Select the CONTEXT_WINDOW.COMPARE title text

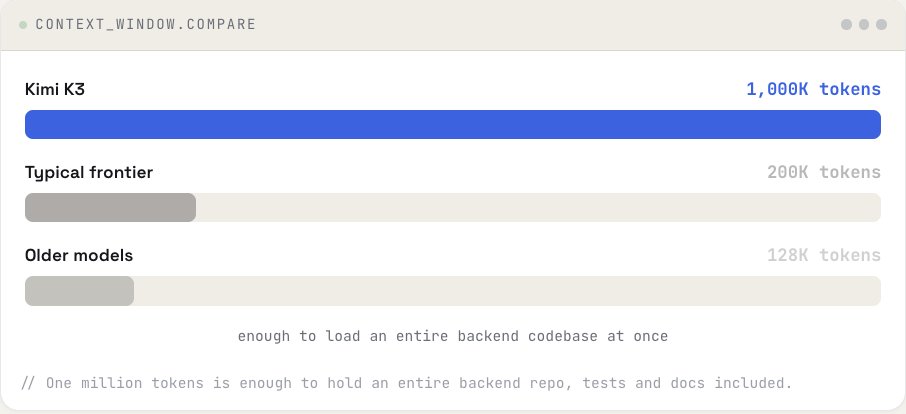[146, 24]
